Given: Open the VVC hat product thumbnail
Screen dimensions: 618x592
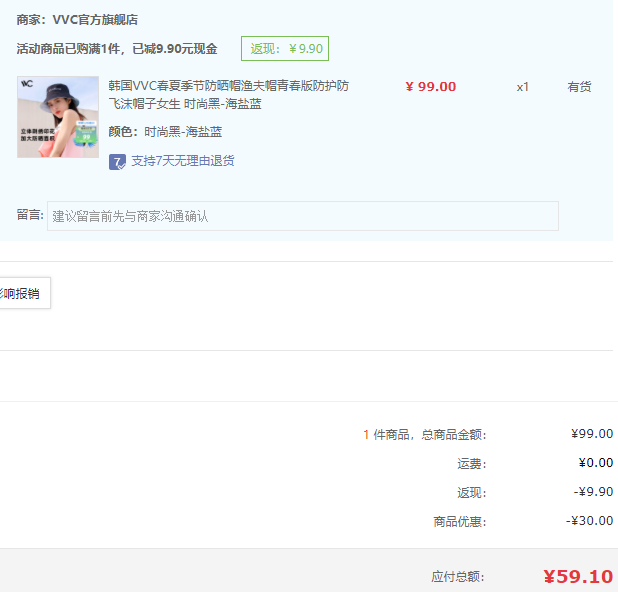Looking at the screenshot, I should click(x=58, y=117).
